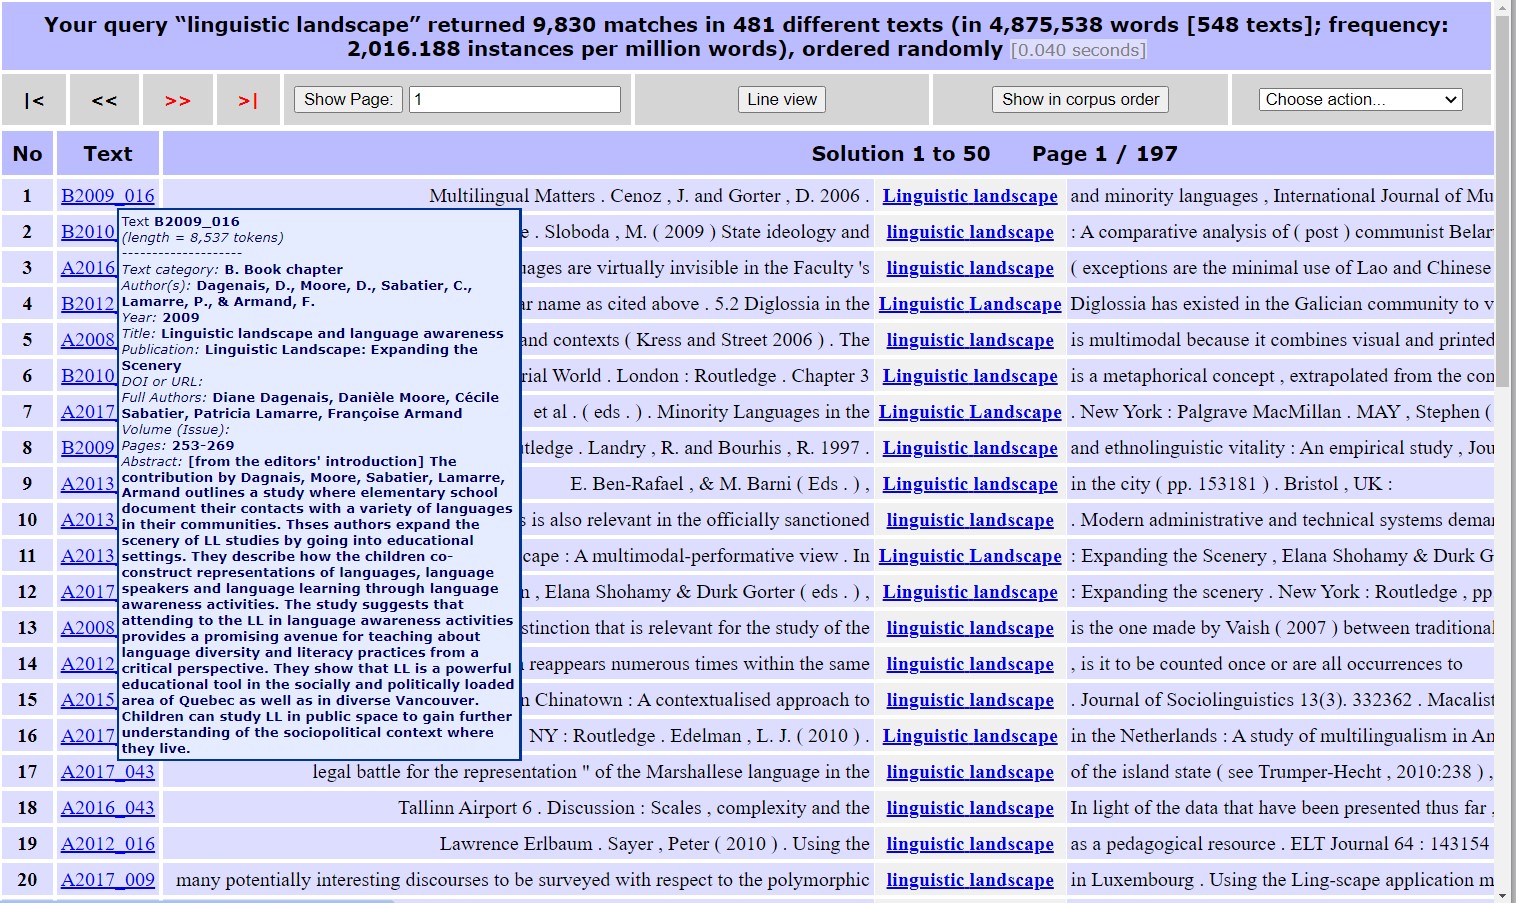The height and width of the screenshot is (903, 1516).
Task: Open the Choose action dropdown
Action: click(1360, 99)
